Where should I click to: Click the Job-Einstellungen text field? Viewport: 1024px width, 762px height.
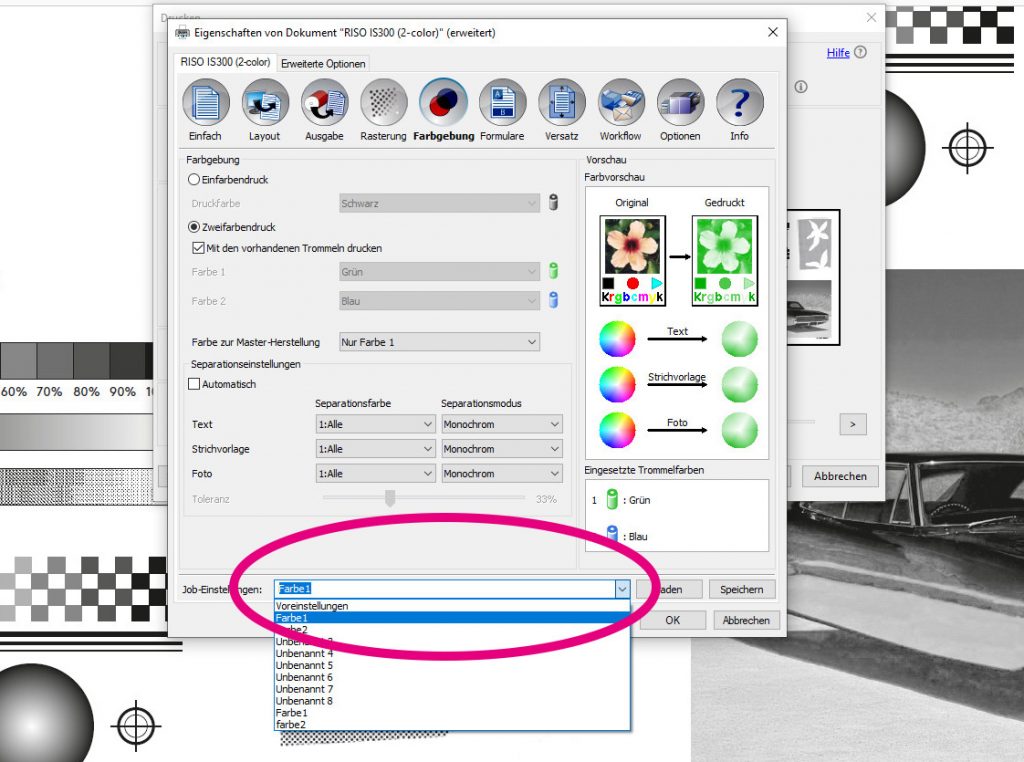point(445,589)
